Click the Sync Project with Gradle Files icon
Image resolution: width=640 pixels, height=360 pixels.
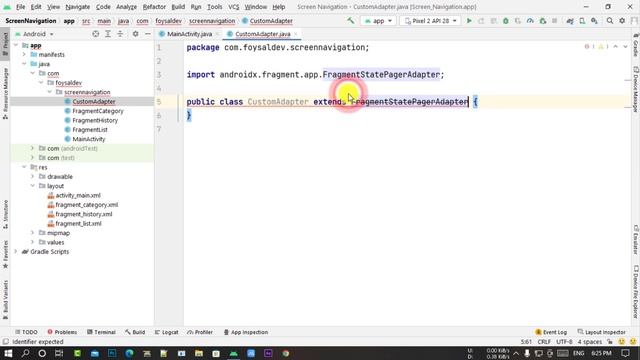(570, 20)
